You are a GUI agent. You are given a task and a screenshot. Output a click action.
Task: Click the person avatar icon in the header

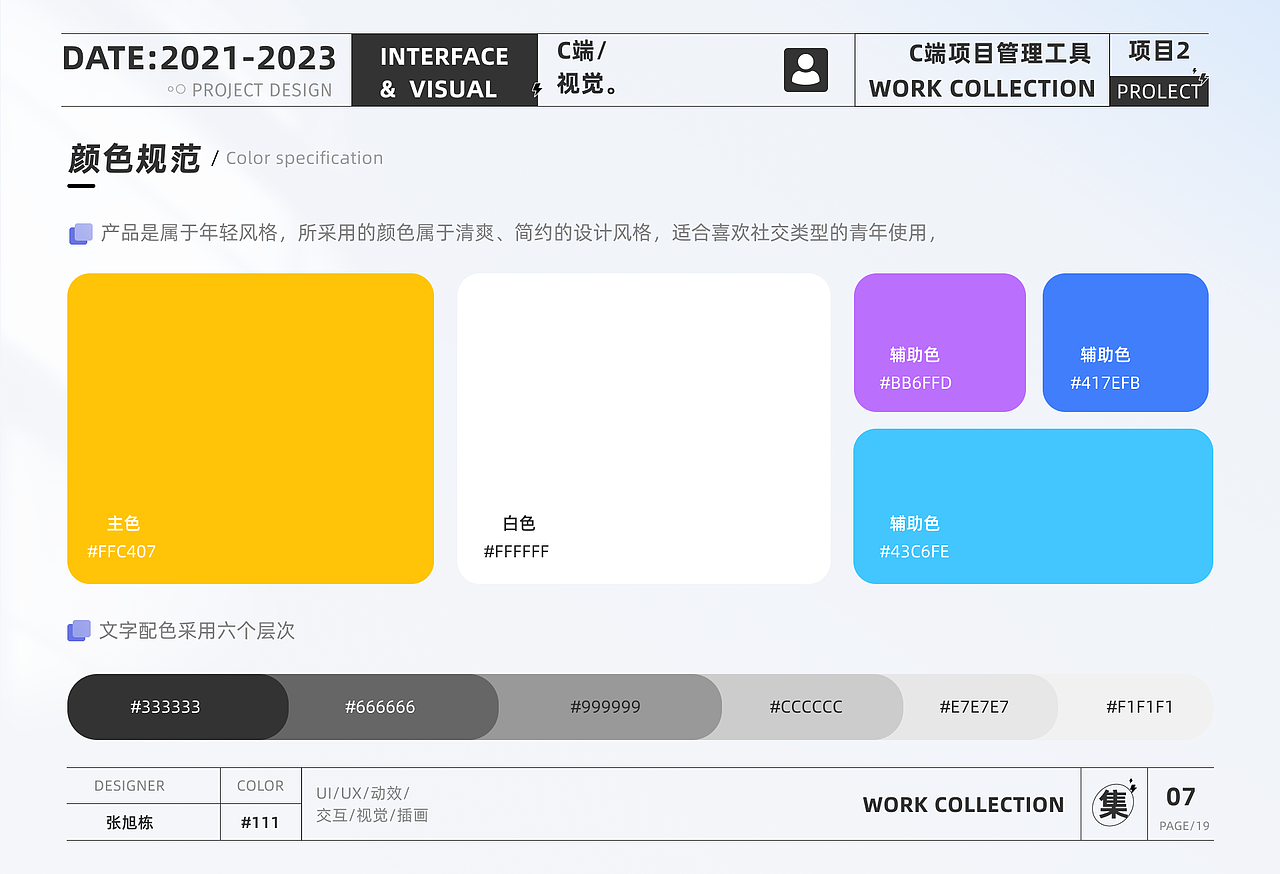(x=805, y=69)
